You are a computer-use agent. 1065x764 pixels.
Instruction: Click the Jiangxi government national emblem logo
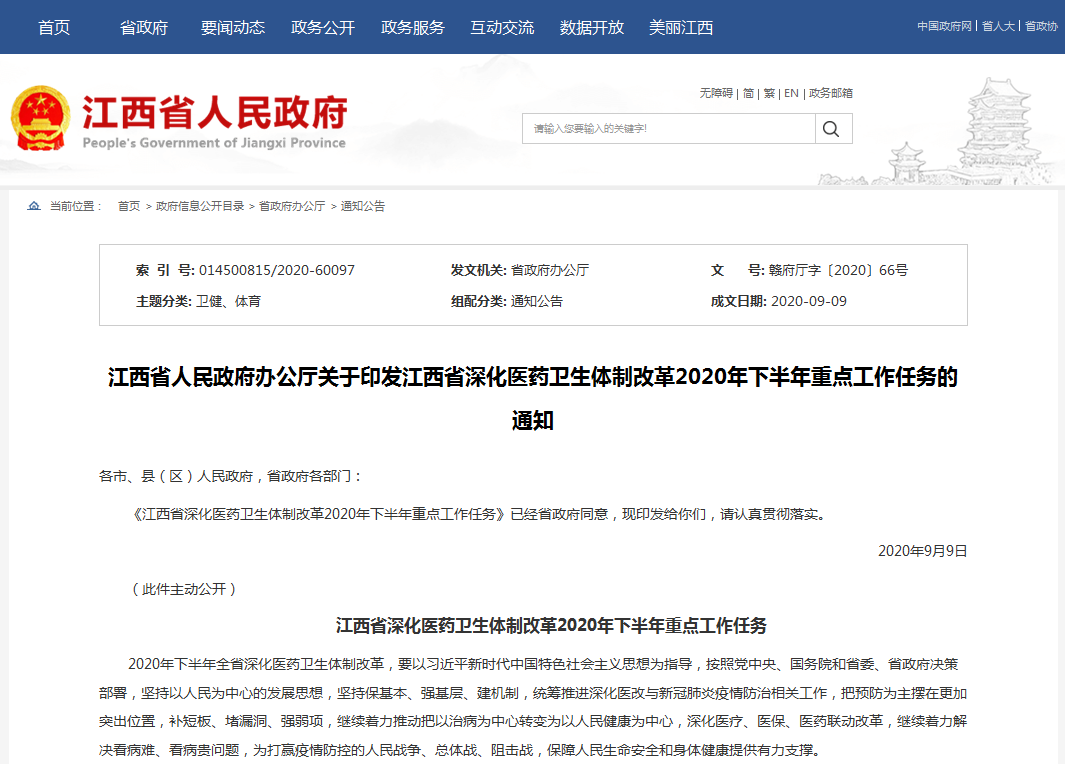(x=40, y=118)
